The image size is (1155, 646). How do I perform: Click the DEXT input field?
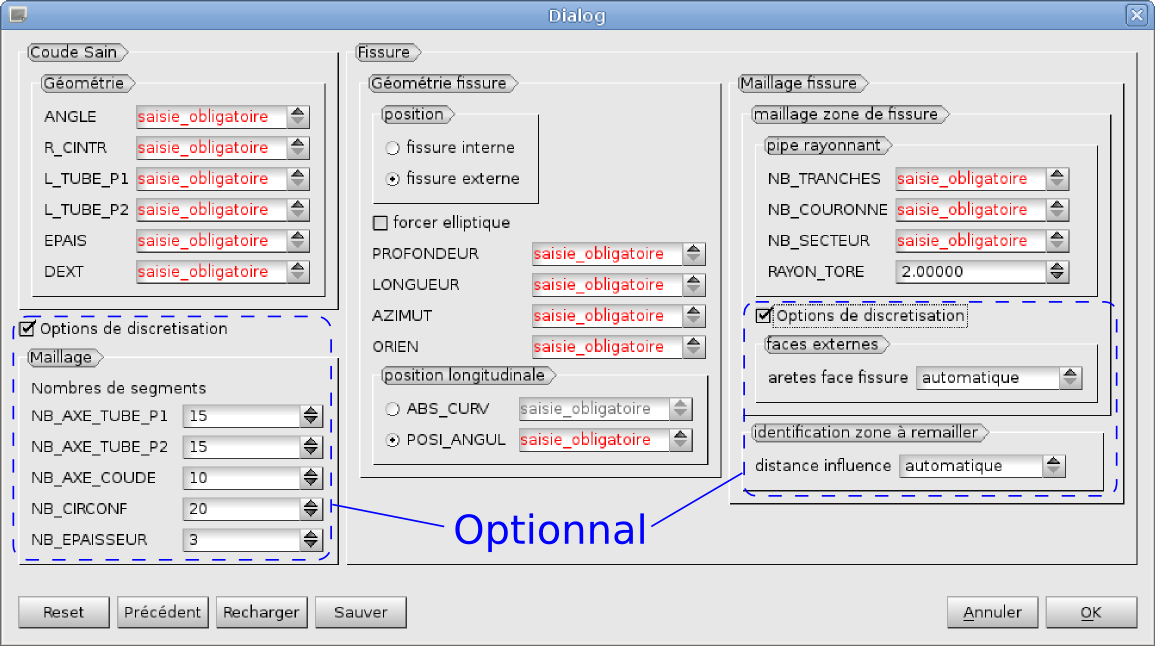click(210, 272)
